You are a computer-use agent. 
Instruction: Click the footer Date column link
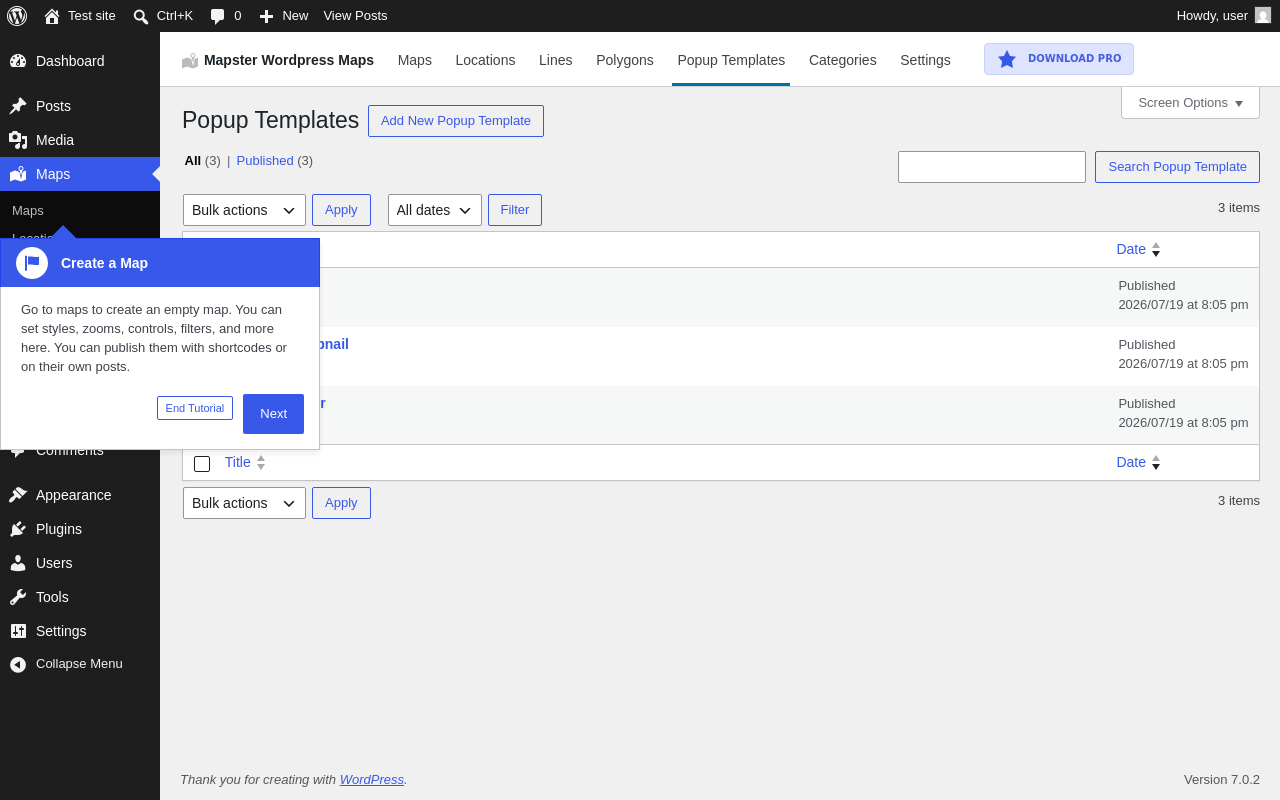(x=1131, y=462)
